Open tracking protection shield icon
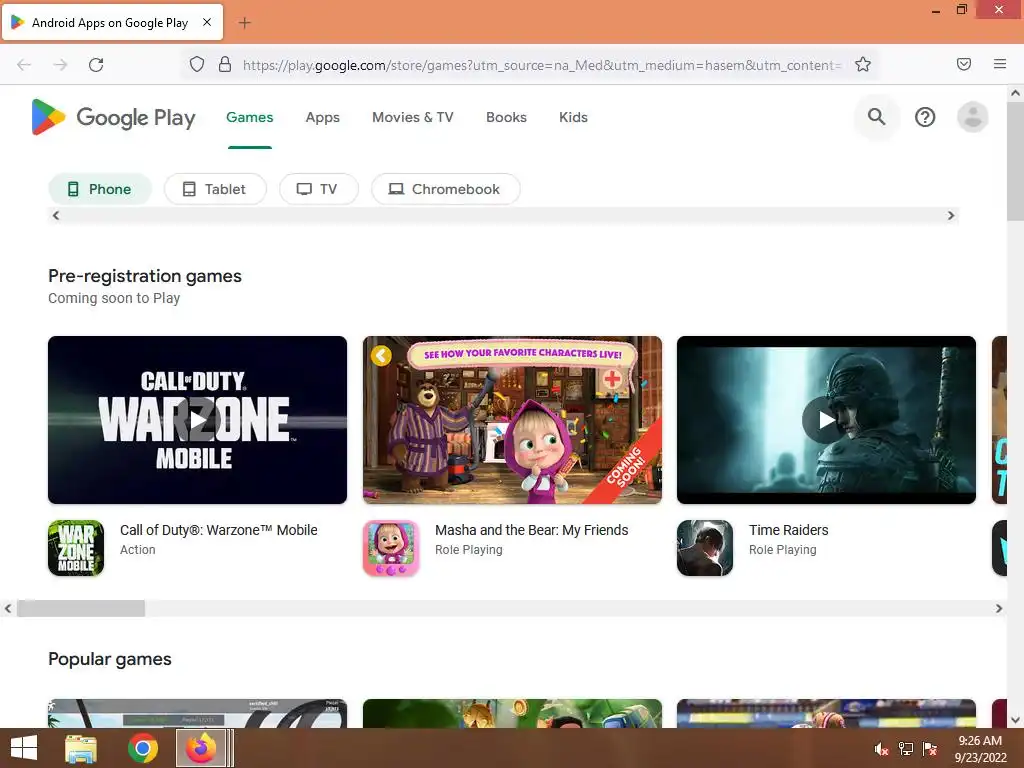Viewport: 1024px width, 768px height. pos(197,64)
